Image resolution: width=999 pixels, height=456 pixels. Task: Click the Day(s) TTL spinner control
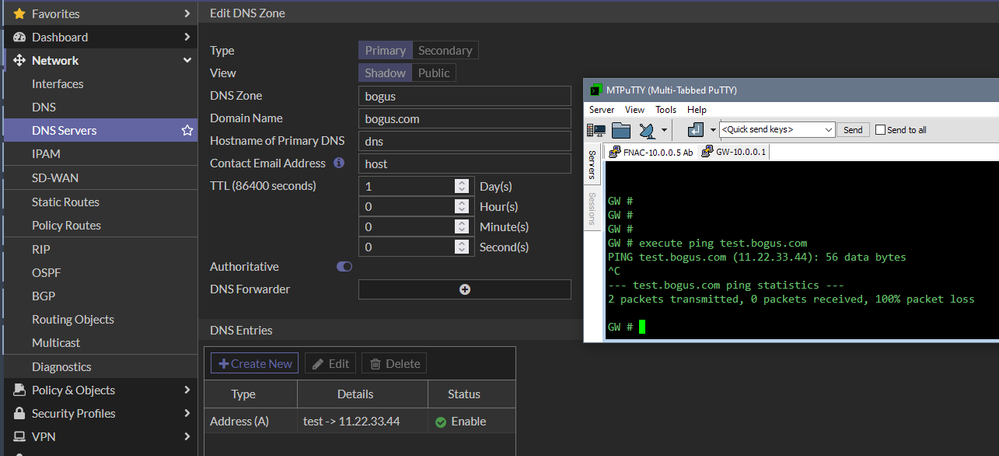[x=461, y=186]
